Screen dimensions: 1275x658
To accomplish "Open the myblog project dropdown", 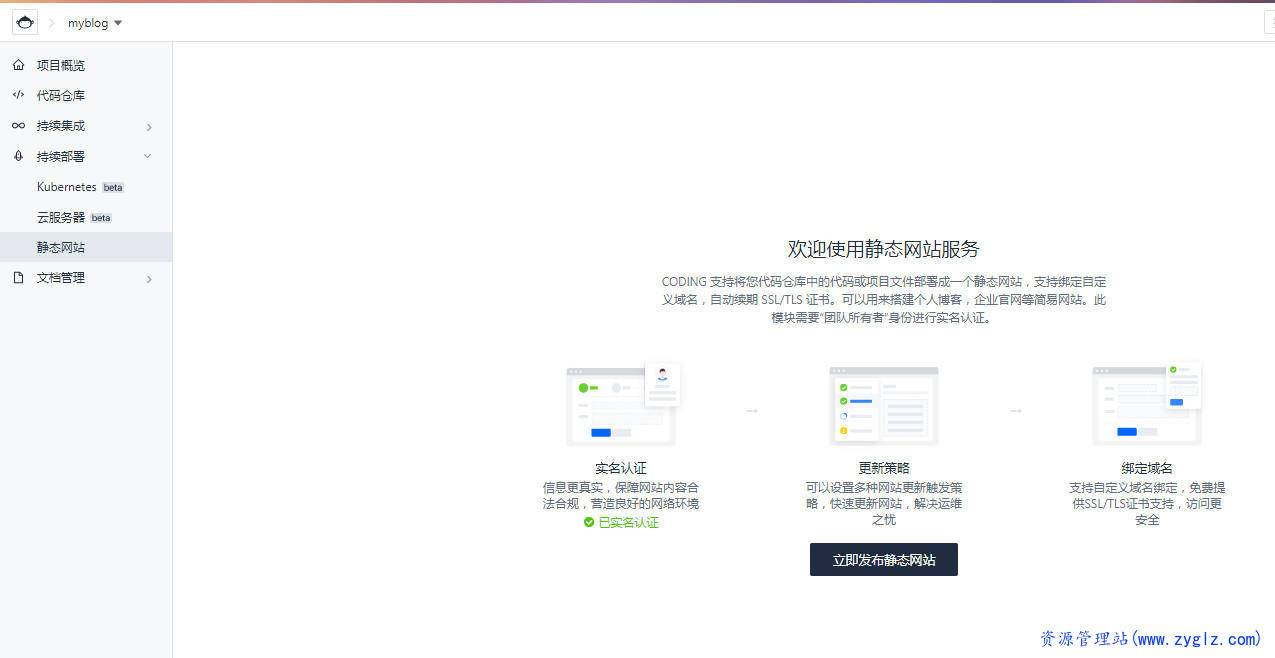I will [x=95, y=23].
